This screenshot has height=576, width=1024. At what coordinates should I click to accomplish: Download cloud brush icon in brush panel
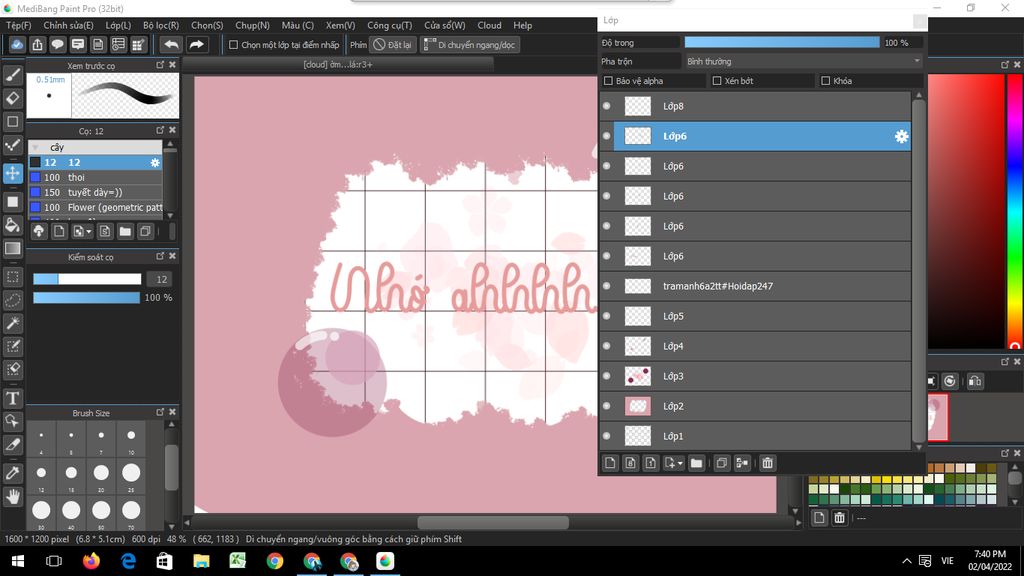[39, 231]
